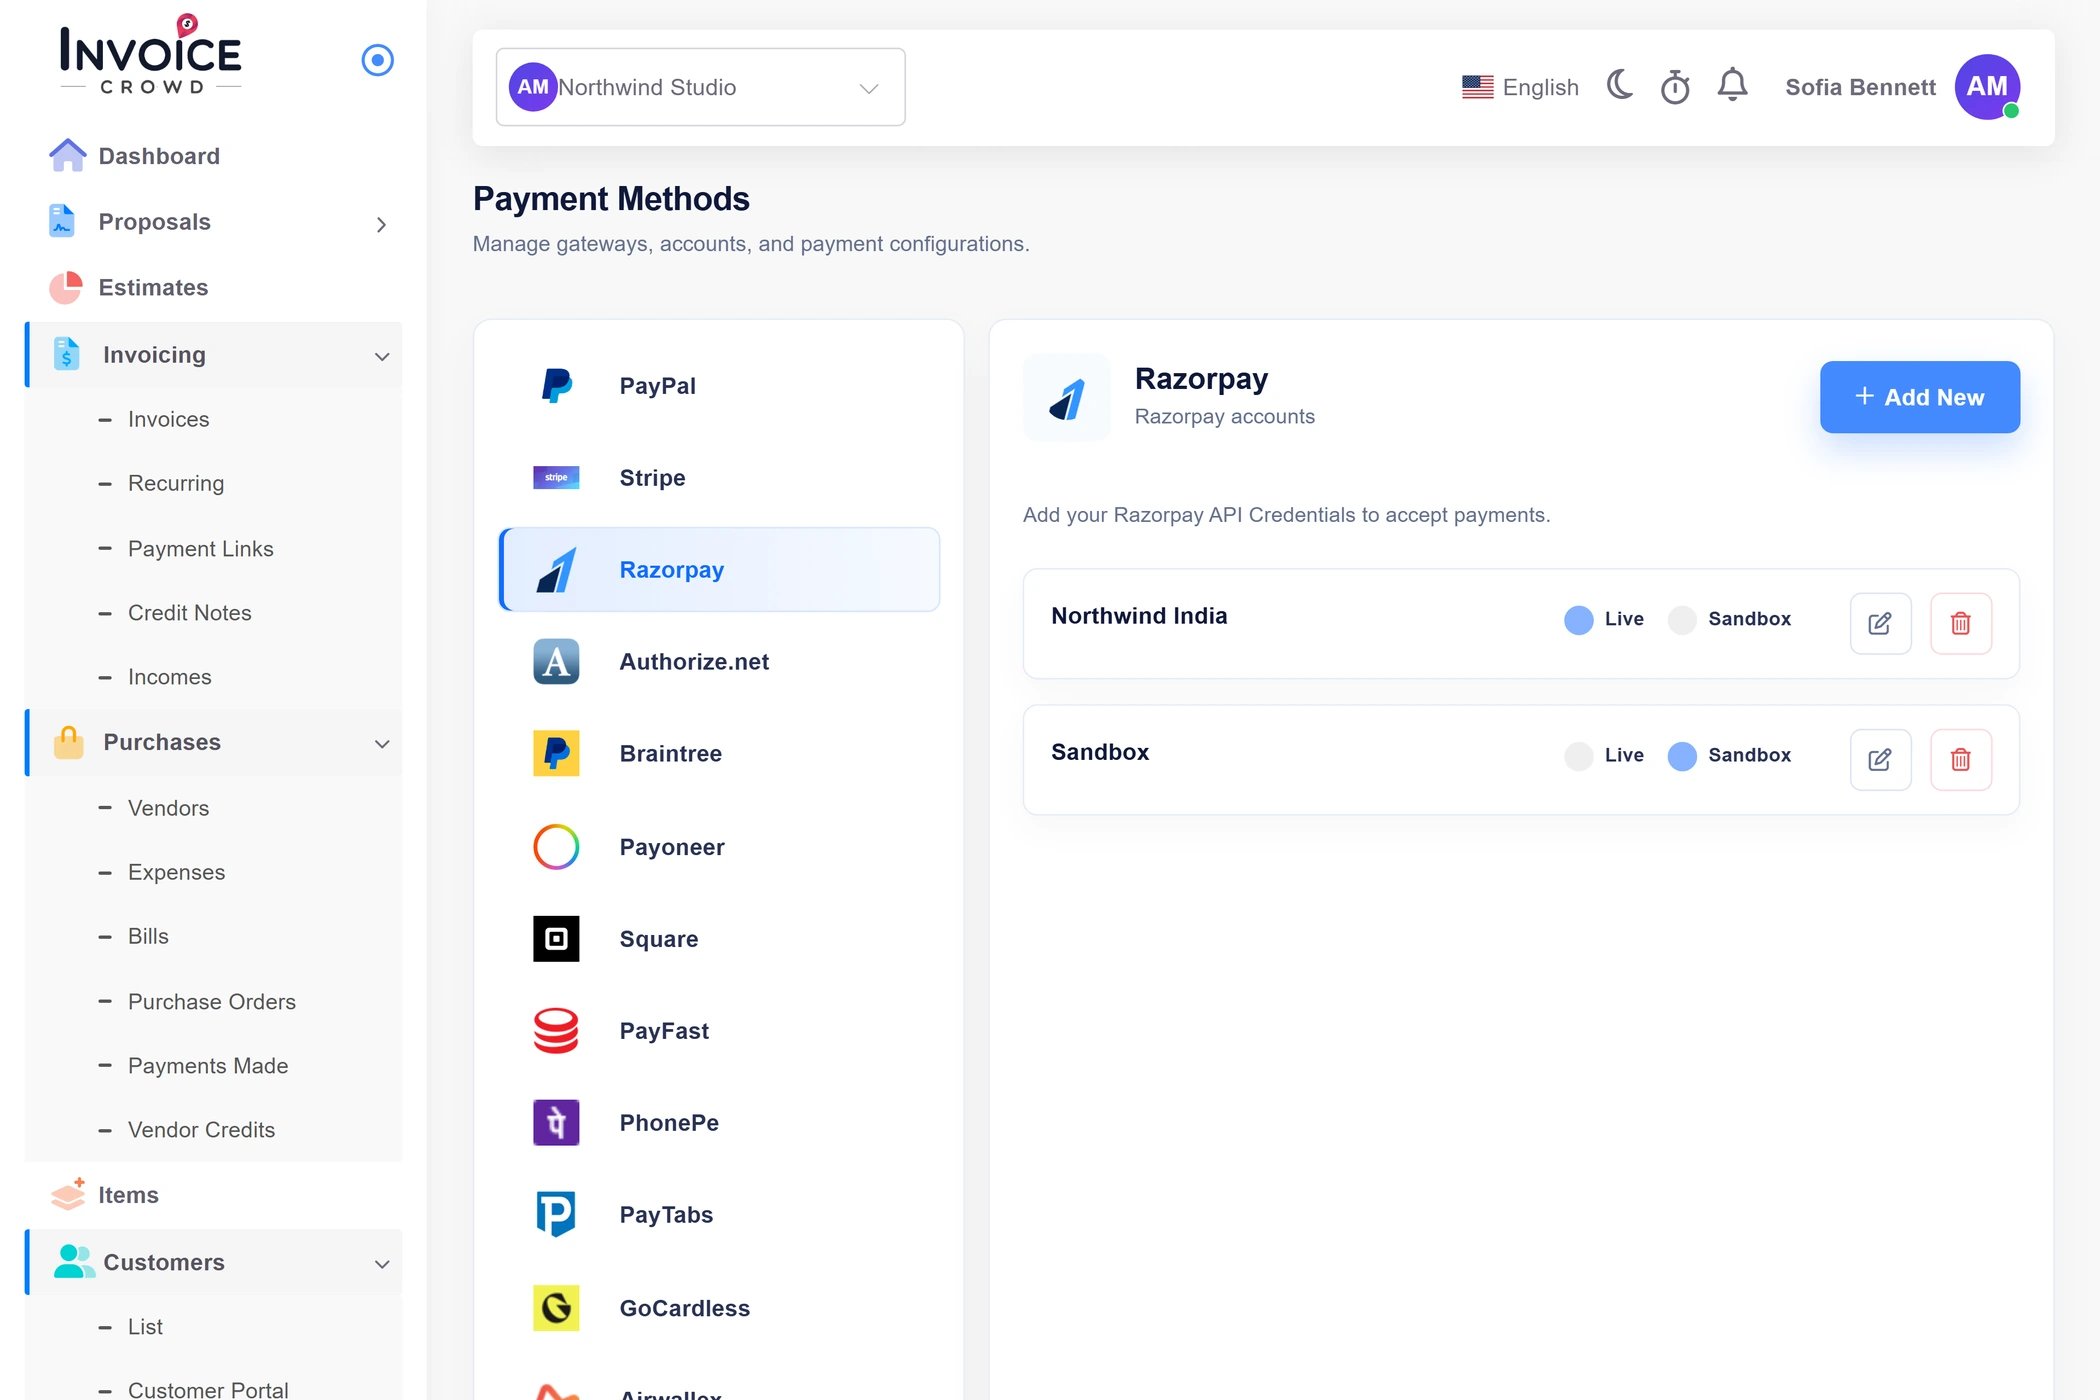The image size is (2100, 1400).
Task: Select the PayPal logo icon
Action: pyautogui.click(x=556, y=385)
